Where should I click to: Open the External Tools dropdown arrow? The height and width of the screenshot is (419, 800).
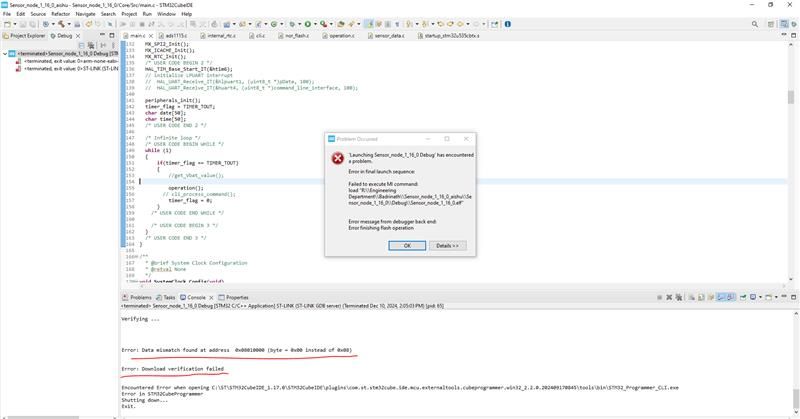coord(331,24)
